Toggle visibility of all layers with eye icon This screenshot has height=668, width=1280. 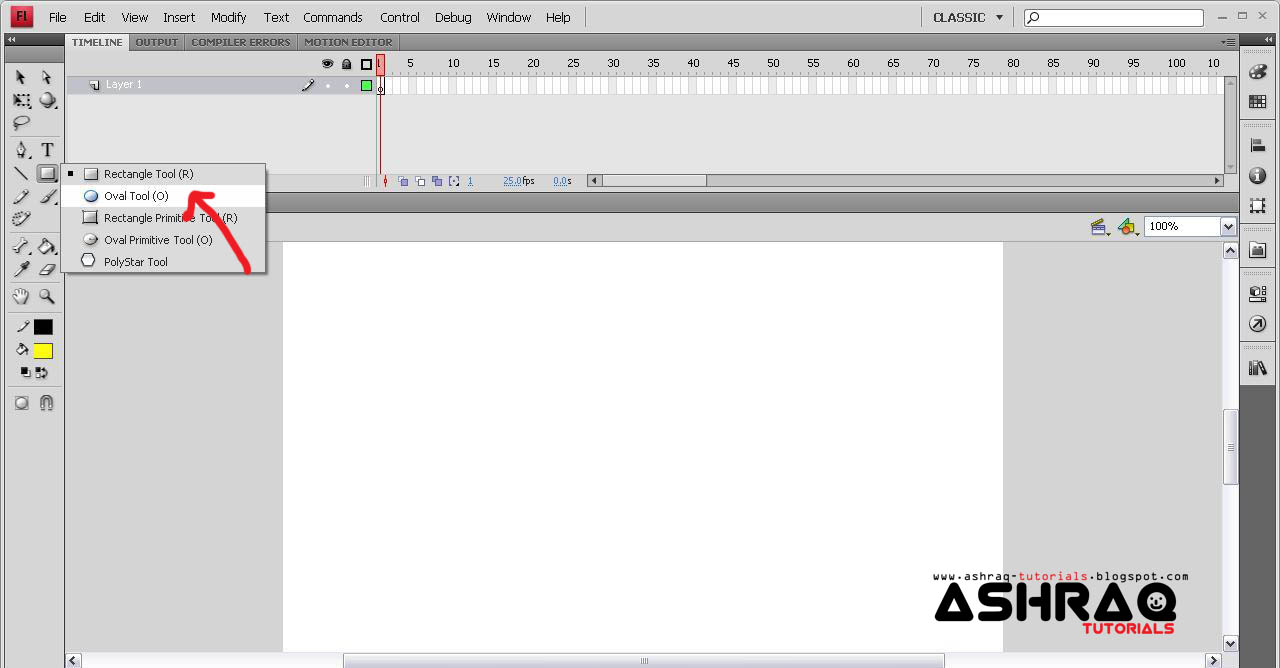click(x=327, y=63)
